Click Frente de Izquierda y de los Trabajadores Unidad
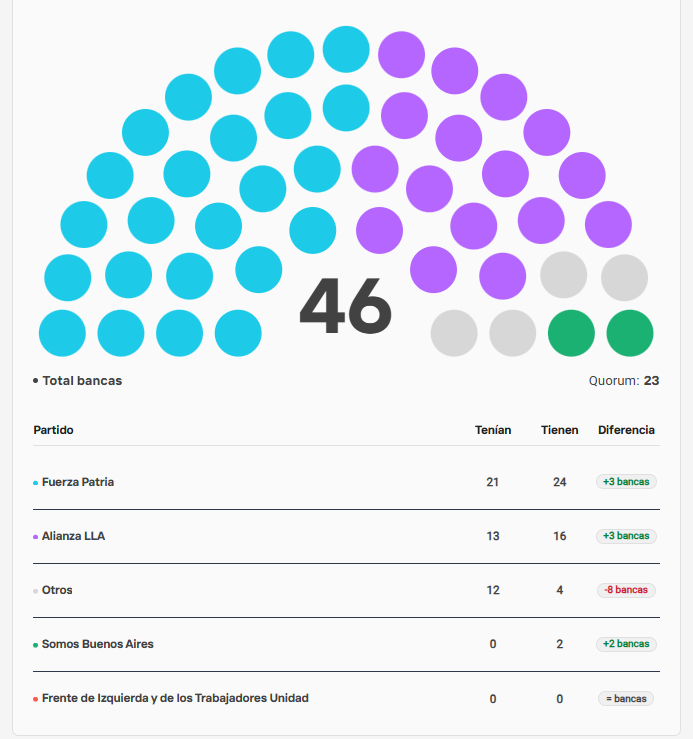693x739 pixels. click(175, 698)
